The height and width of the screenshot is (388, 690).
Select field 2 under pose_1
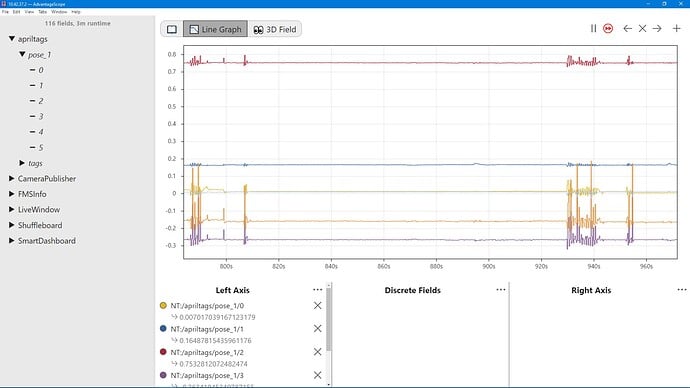40,101
